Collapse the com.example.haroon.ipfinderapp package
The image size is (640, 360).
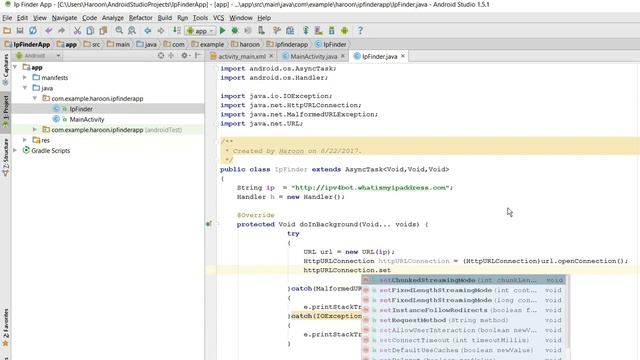point(35,98)
